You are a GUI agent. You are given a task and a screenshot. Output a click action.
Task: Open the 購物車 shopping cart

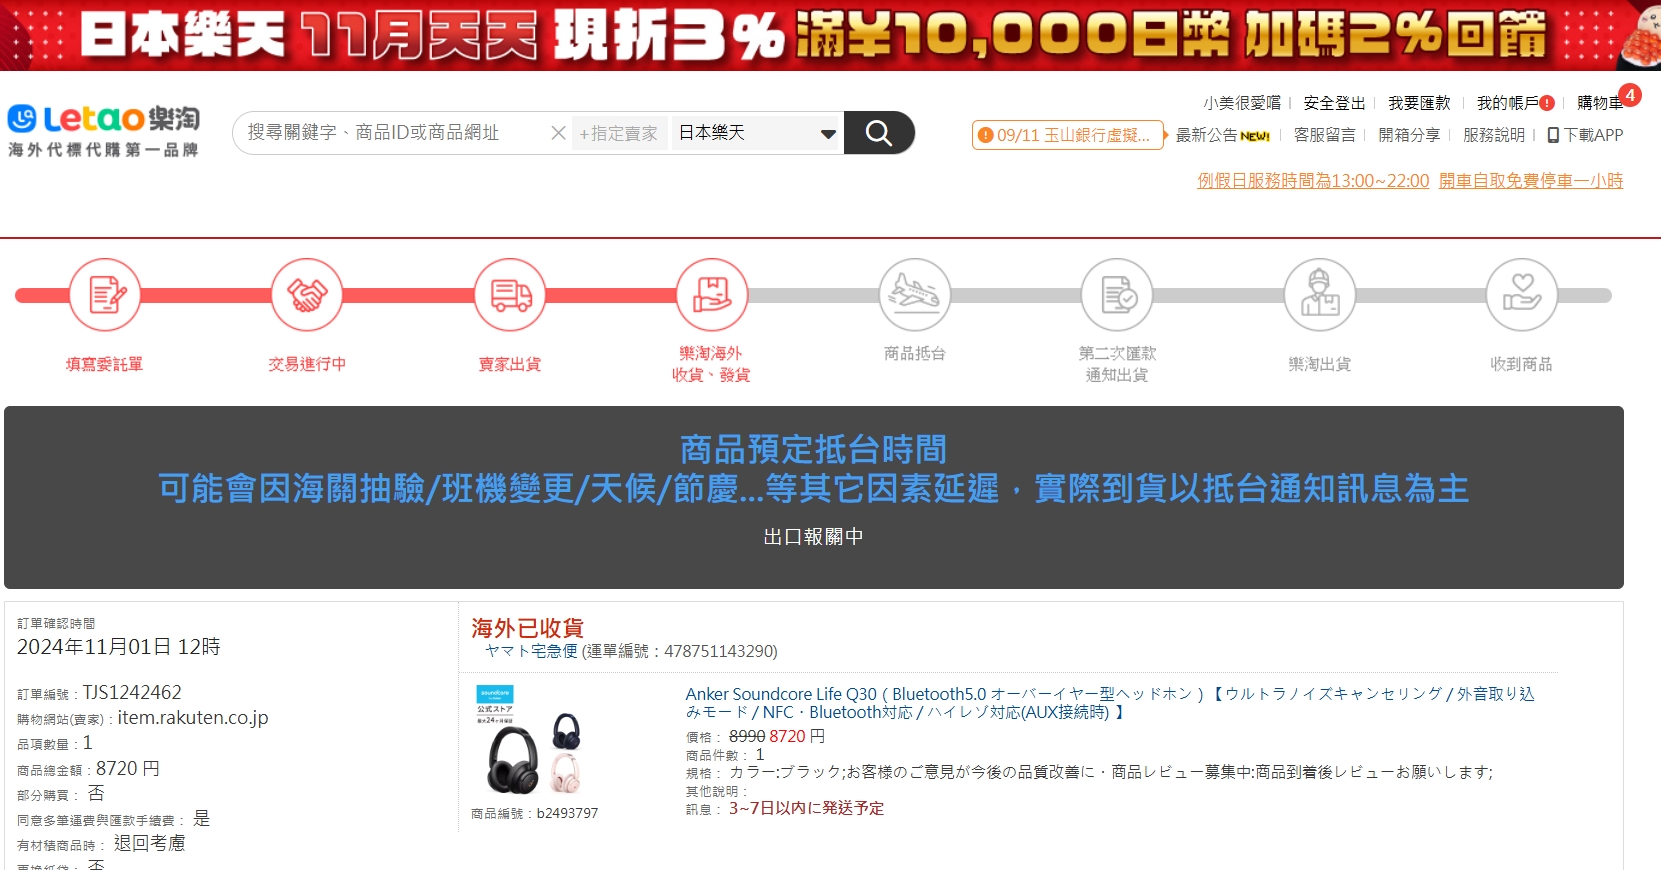point(1600,103)
